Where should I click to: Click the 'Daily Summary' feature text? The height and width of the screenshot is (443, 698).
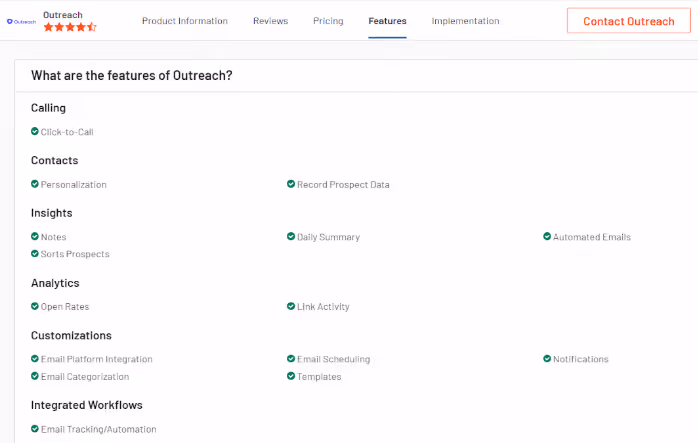coord(329,237)
